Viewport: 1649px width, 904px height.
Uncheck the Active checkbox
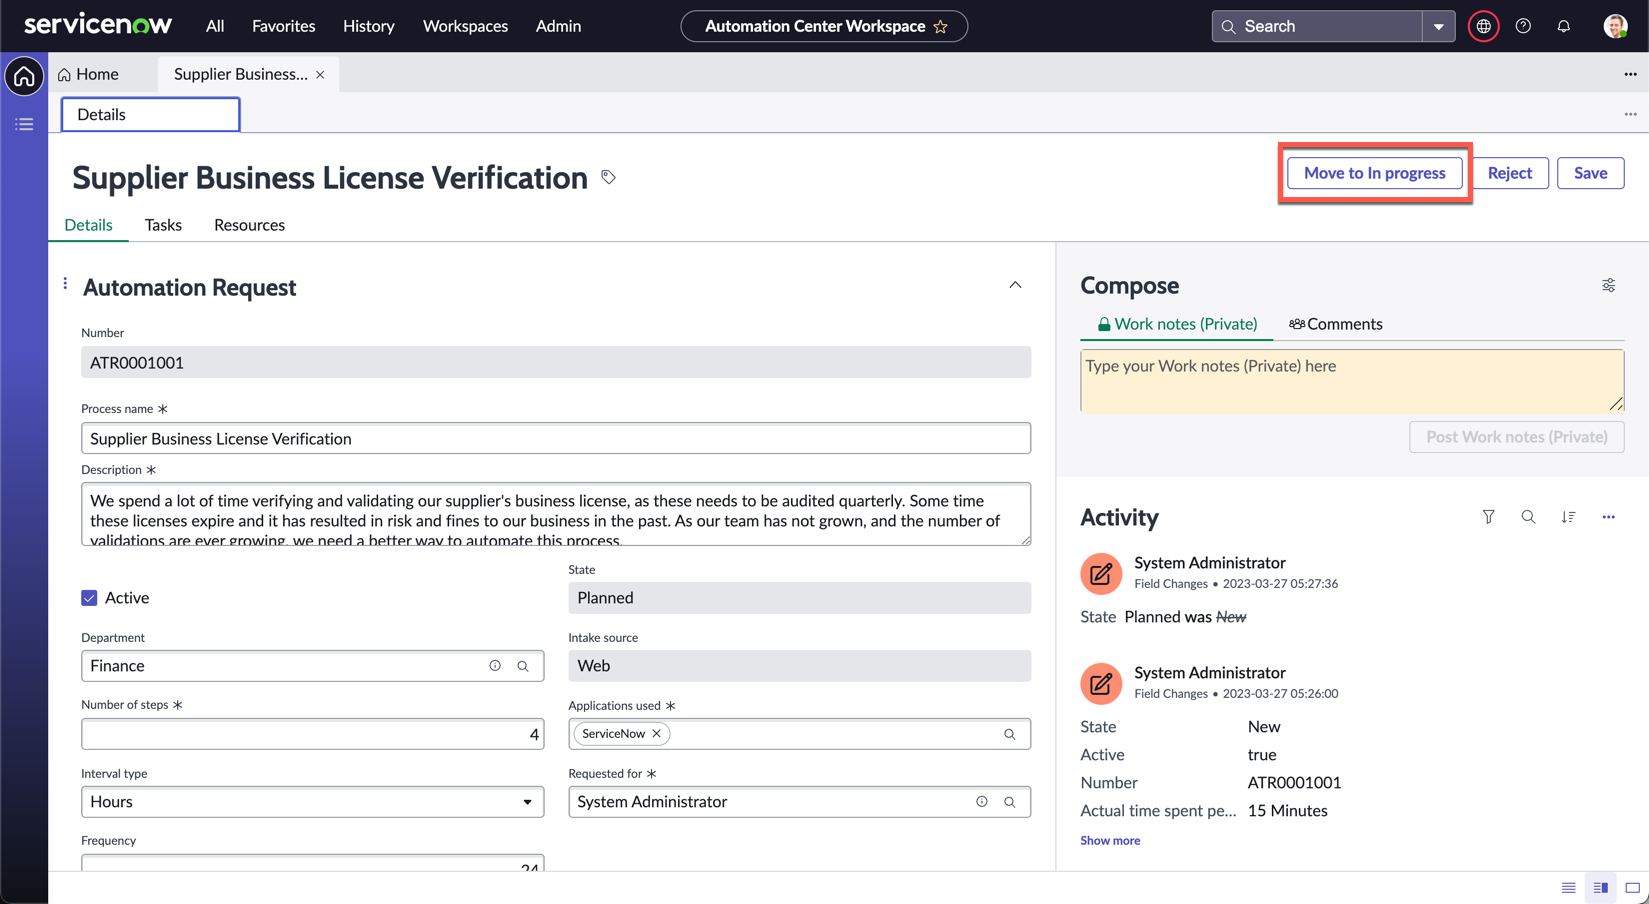[x=89, y=598]
